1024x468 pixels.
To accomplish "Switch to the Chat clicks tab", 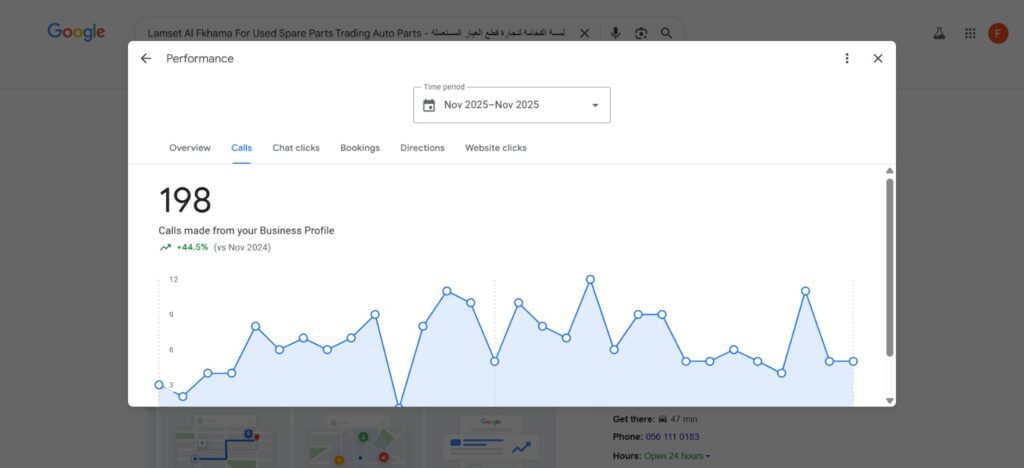I will [296, 148].
